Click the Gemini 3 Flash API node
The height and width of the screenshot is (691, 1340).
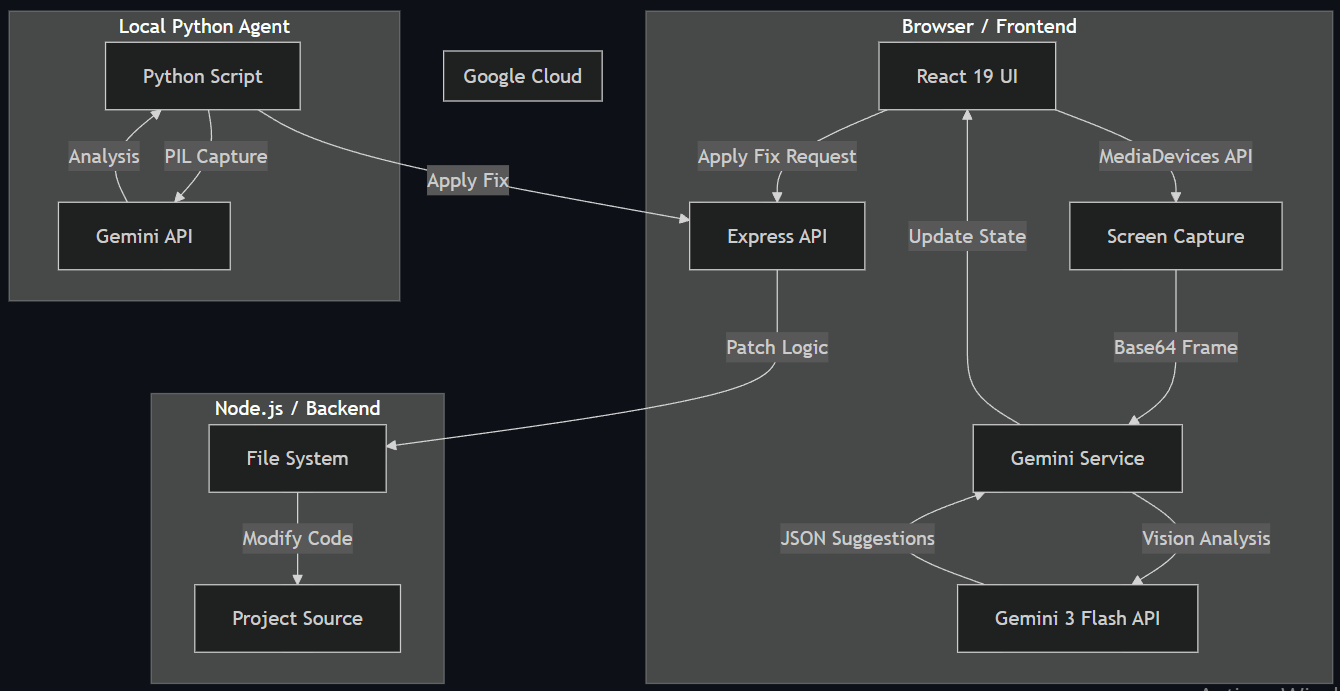[1078, 618]
